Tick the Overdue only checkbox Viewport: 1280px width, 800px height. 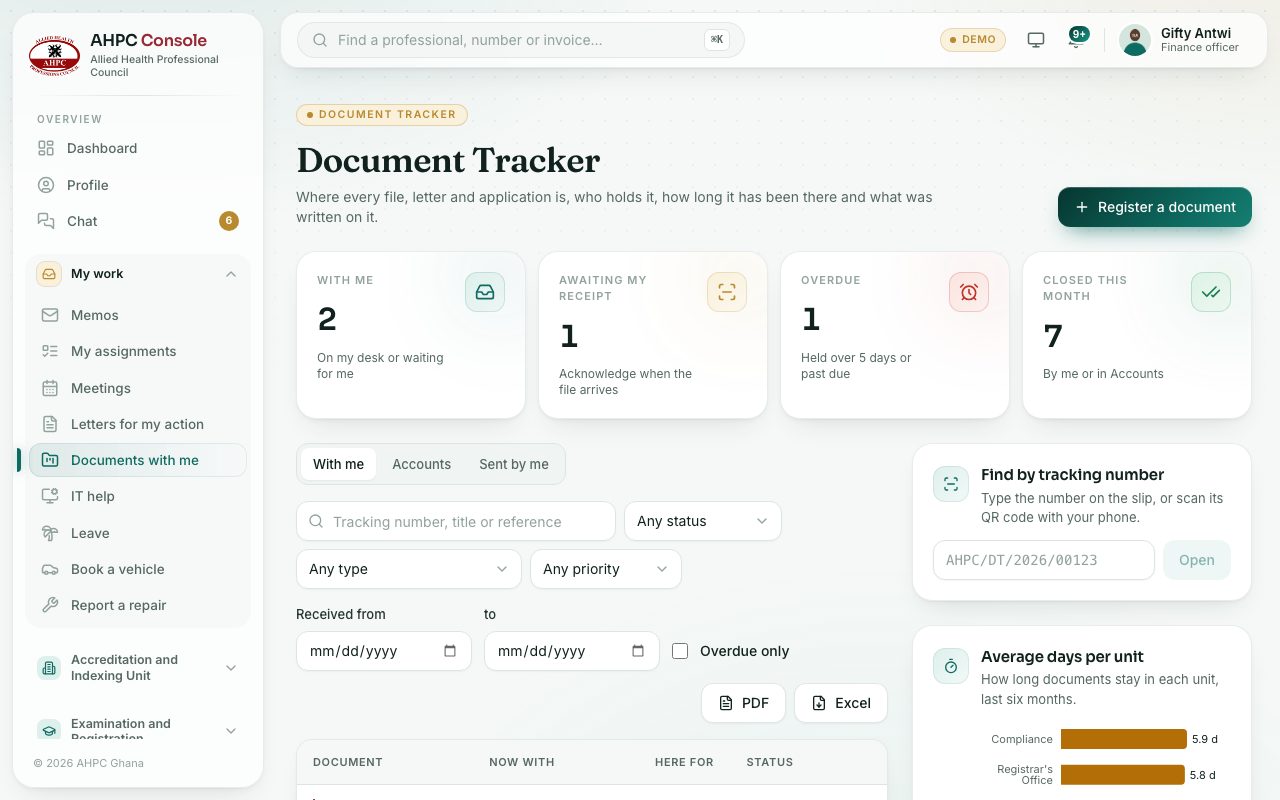coord(680,651)
